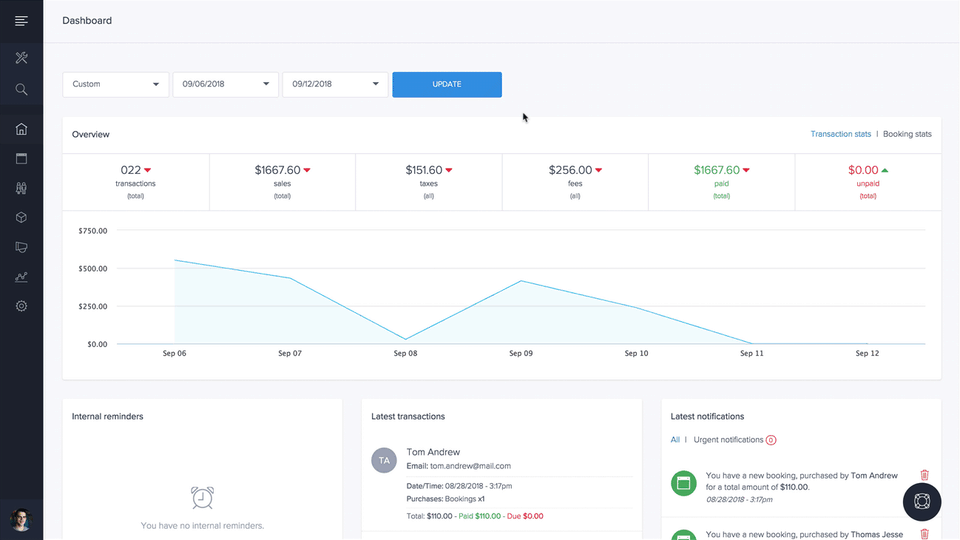Click green booking icon for Tom Andrew notification
Screen dimensions: 960x540
tap(684, 483)
